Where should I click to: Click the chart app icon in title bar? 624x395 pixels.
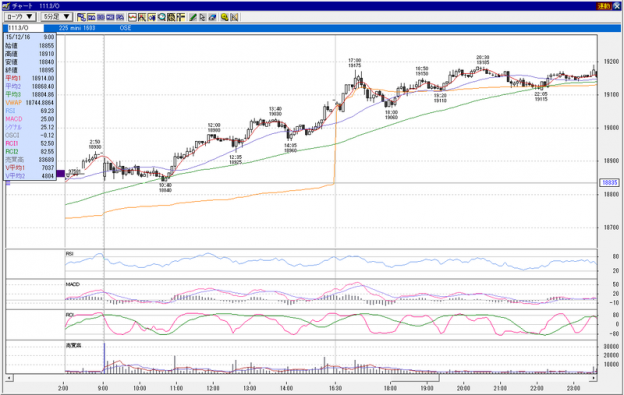[x=6, y=6]
